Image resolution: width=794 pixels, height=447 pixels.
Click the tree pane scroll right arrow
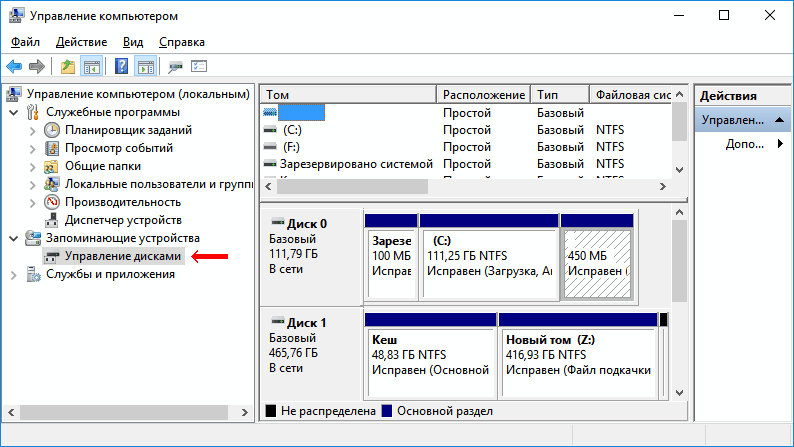[245, 413]
